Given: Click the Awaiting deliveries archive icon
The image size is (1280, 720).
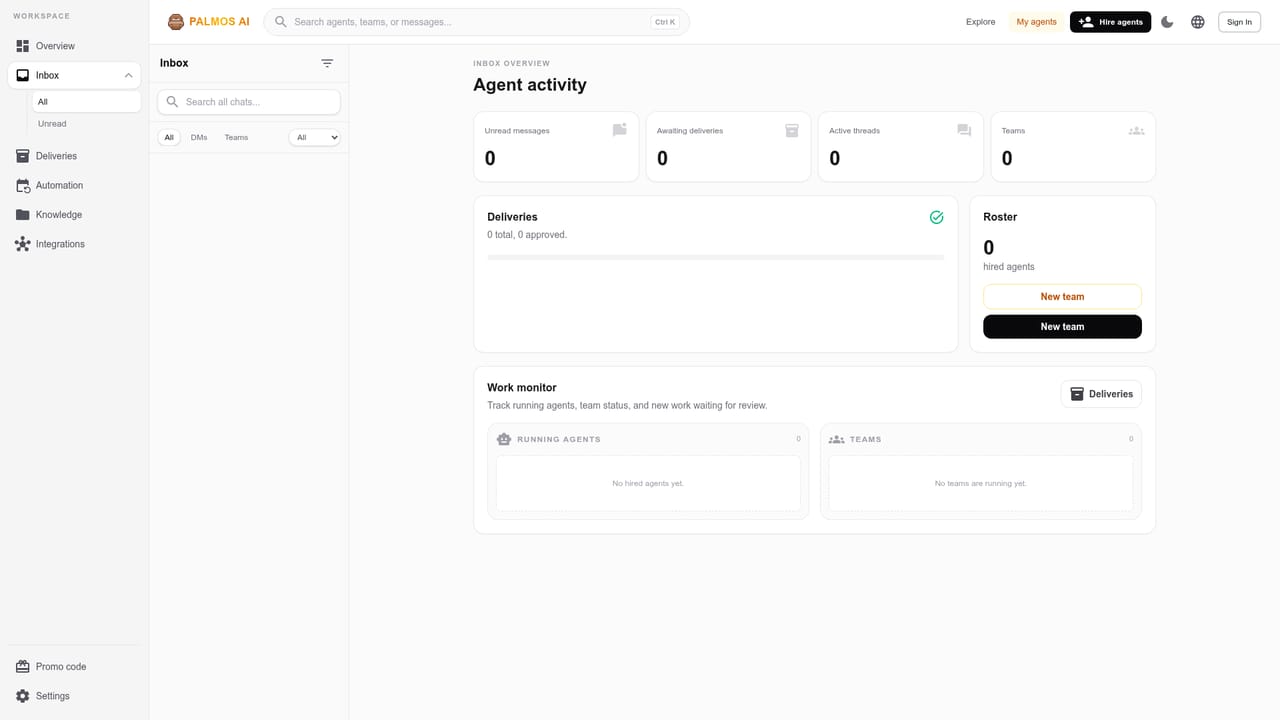Looking at the screenshot, I should point(792,130).
